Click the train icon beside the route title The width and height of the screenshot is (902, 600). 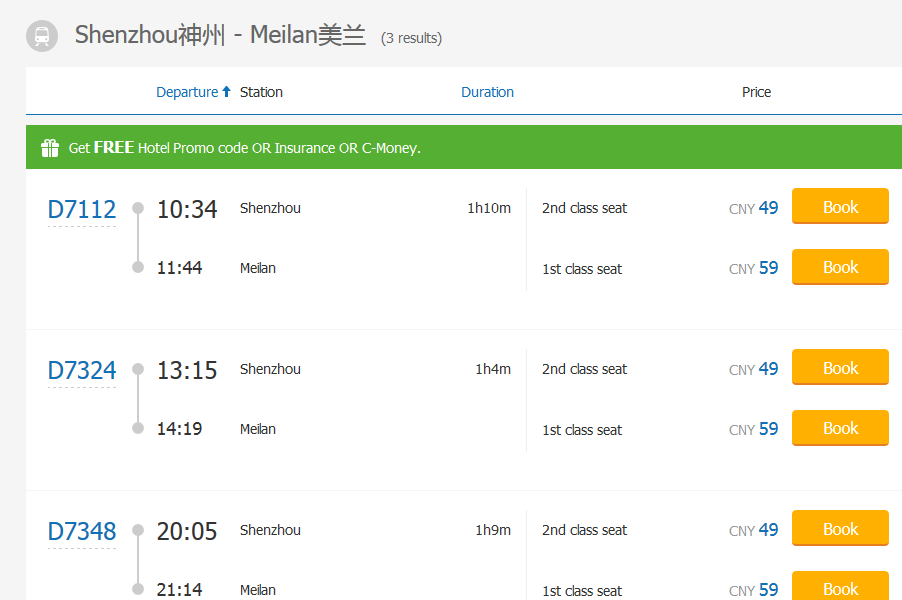[41, 36]
